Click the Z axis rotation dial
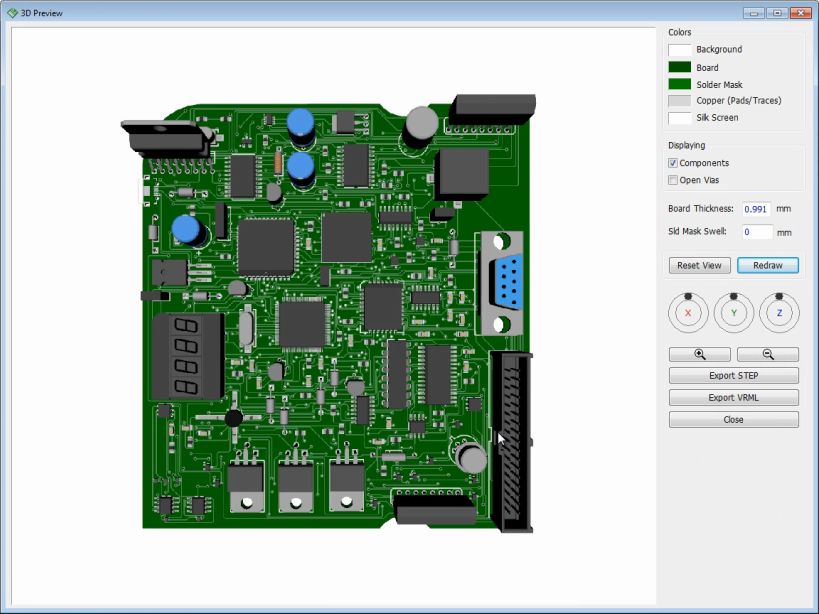Screen dimensions: 819x614 [x=779, y=313]
